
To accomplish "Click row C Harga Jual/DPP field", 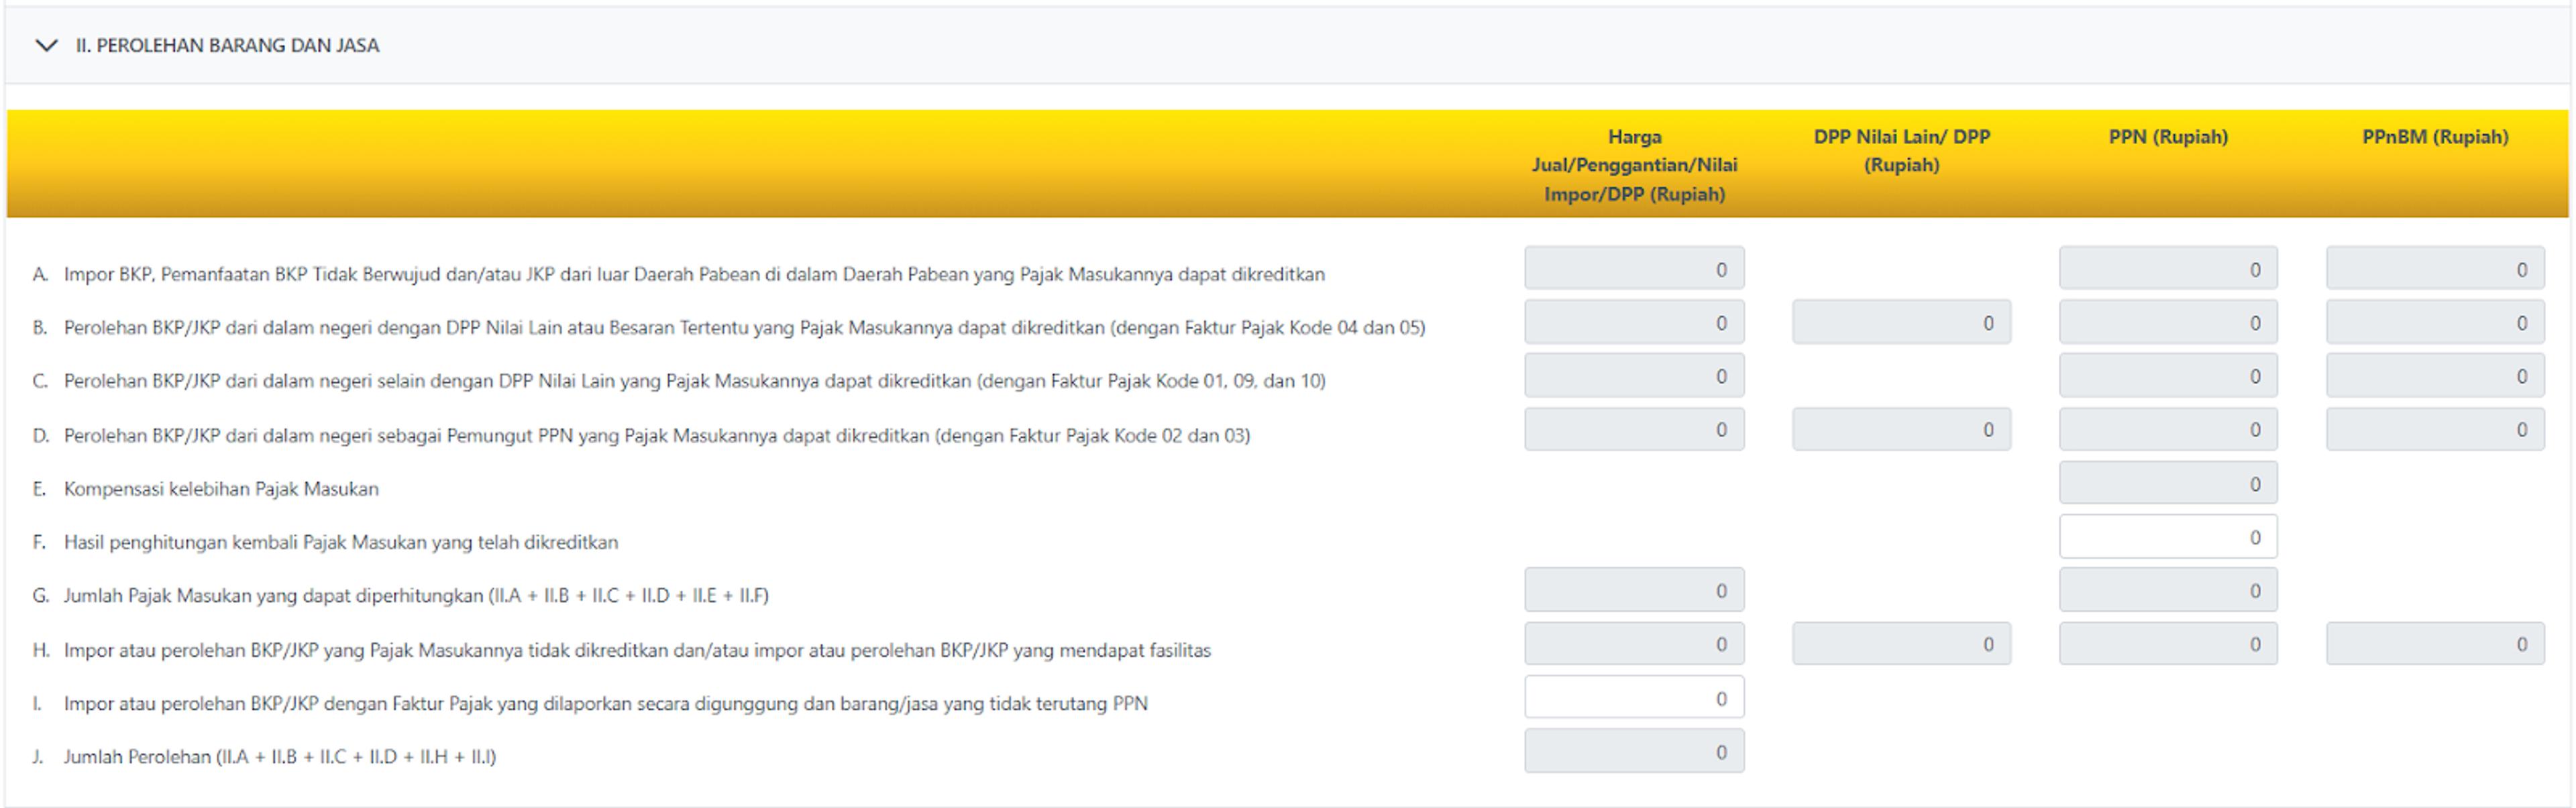I will [1634, 375].
